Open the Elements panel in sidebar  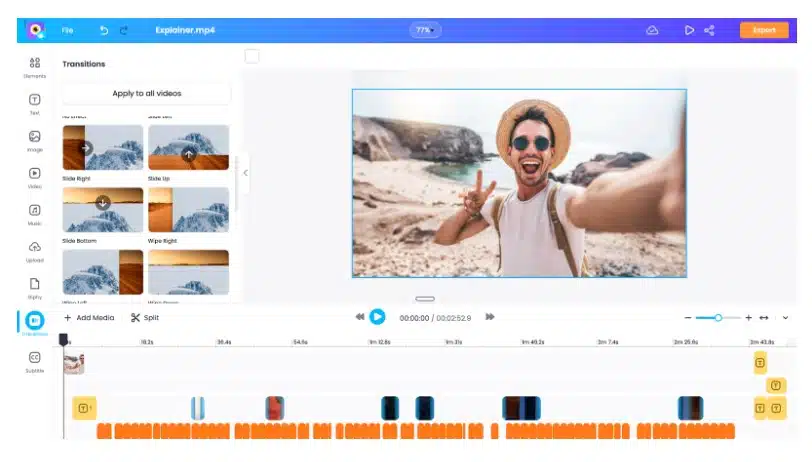click(34, 65)
